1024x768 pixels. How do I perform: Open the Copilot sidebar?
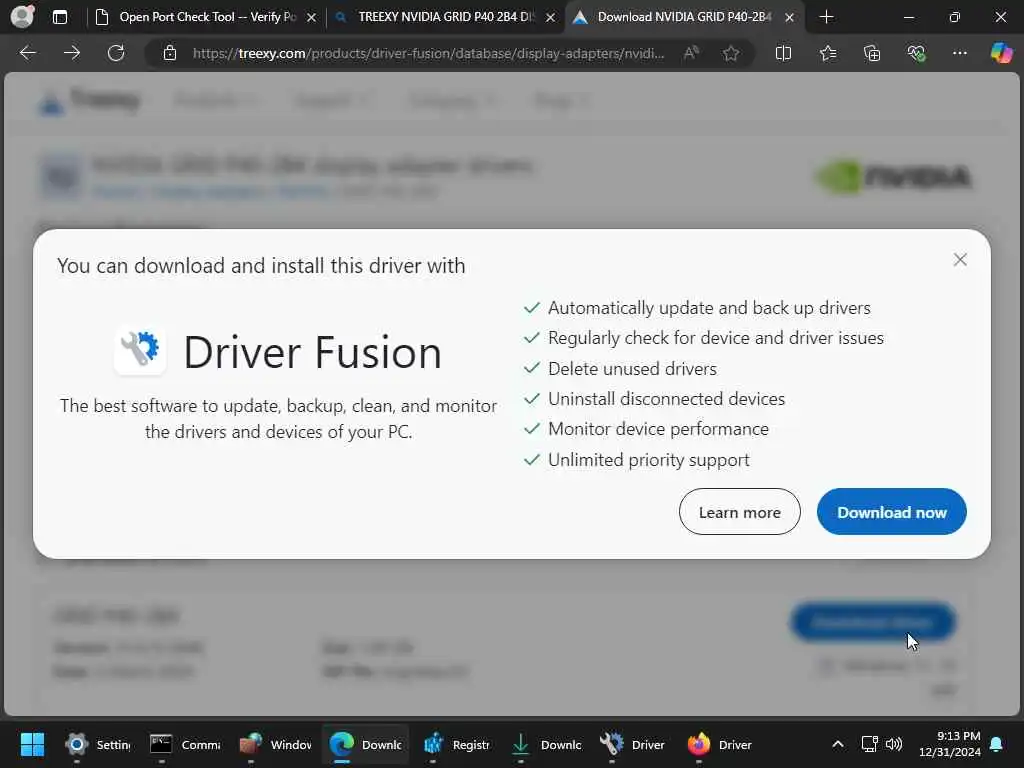click(1001, 53)
